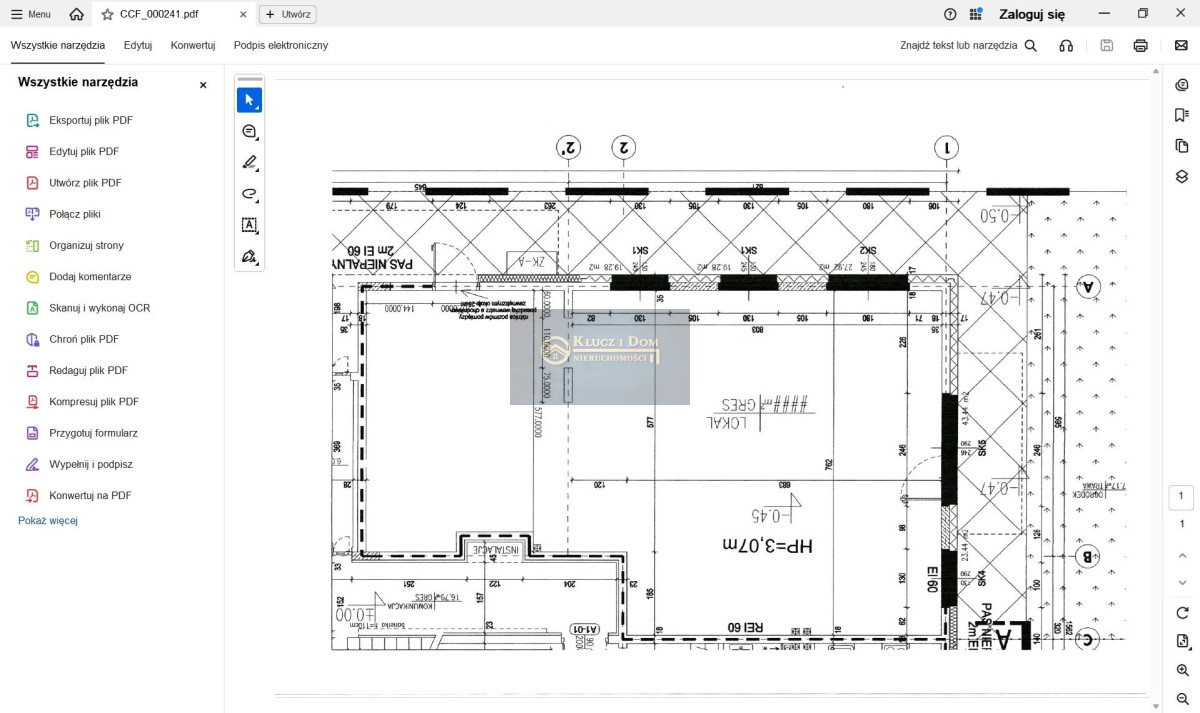Open the AI assistant icon in right rail
Screen dimensions: 1200x713
pyautogui.click(x=1181, y=85)
